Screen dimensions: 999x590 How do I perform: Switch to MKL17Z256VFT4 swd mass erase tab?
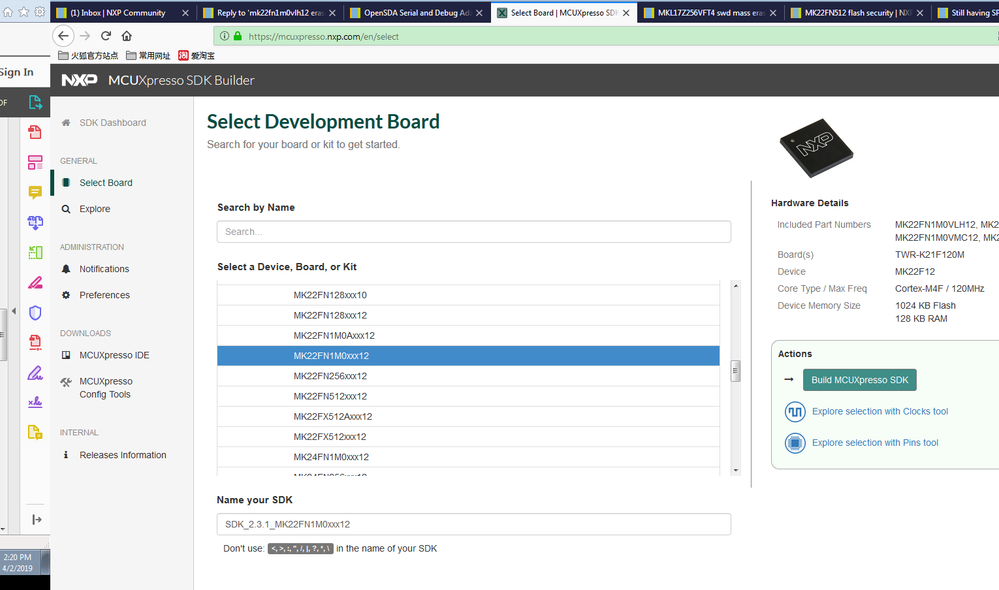tap(711, 13)
